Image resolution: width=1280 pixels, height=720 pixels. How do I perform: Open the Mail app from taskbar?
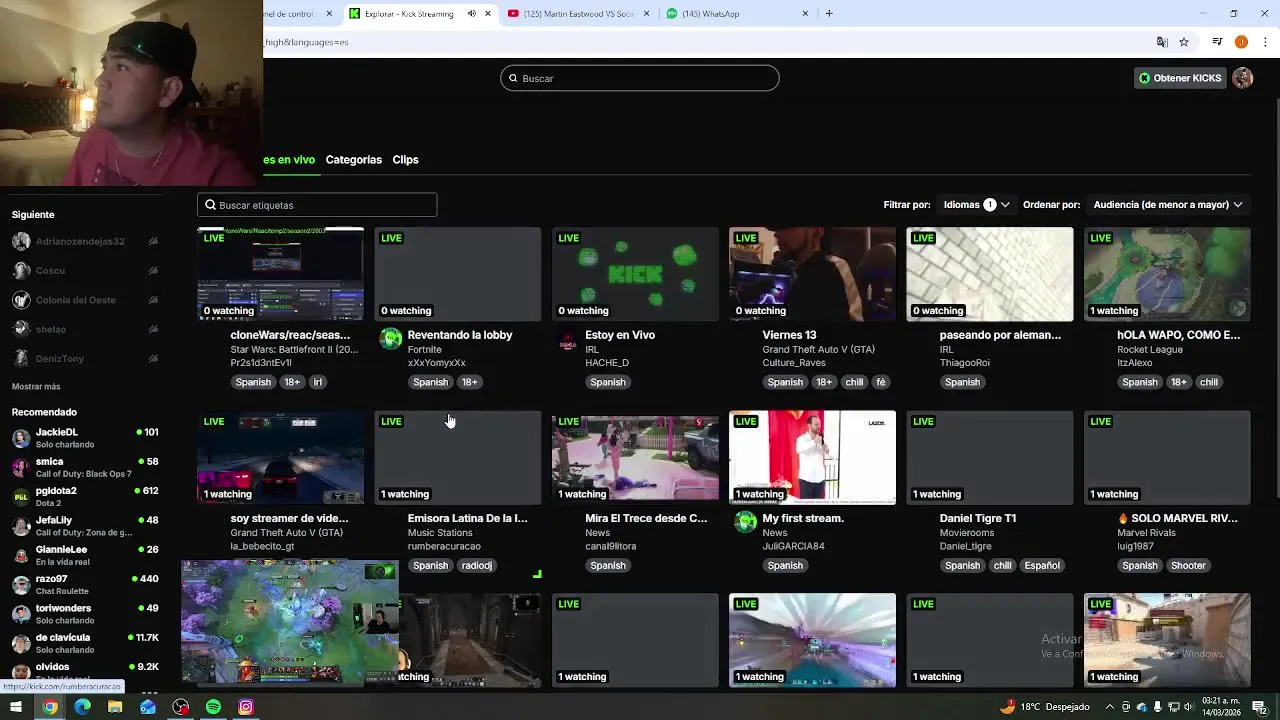click(148, 707)
